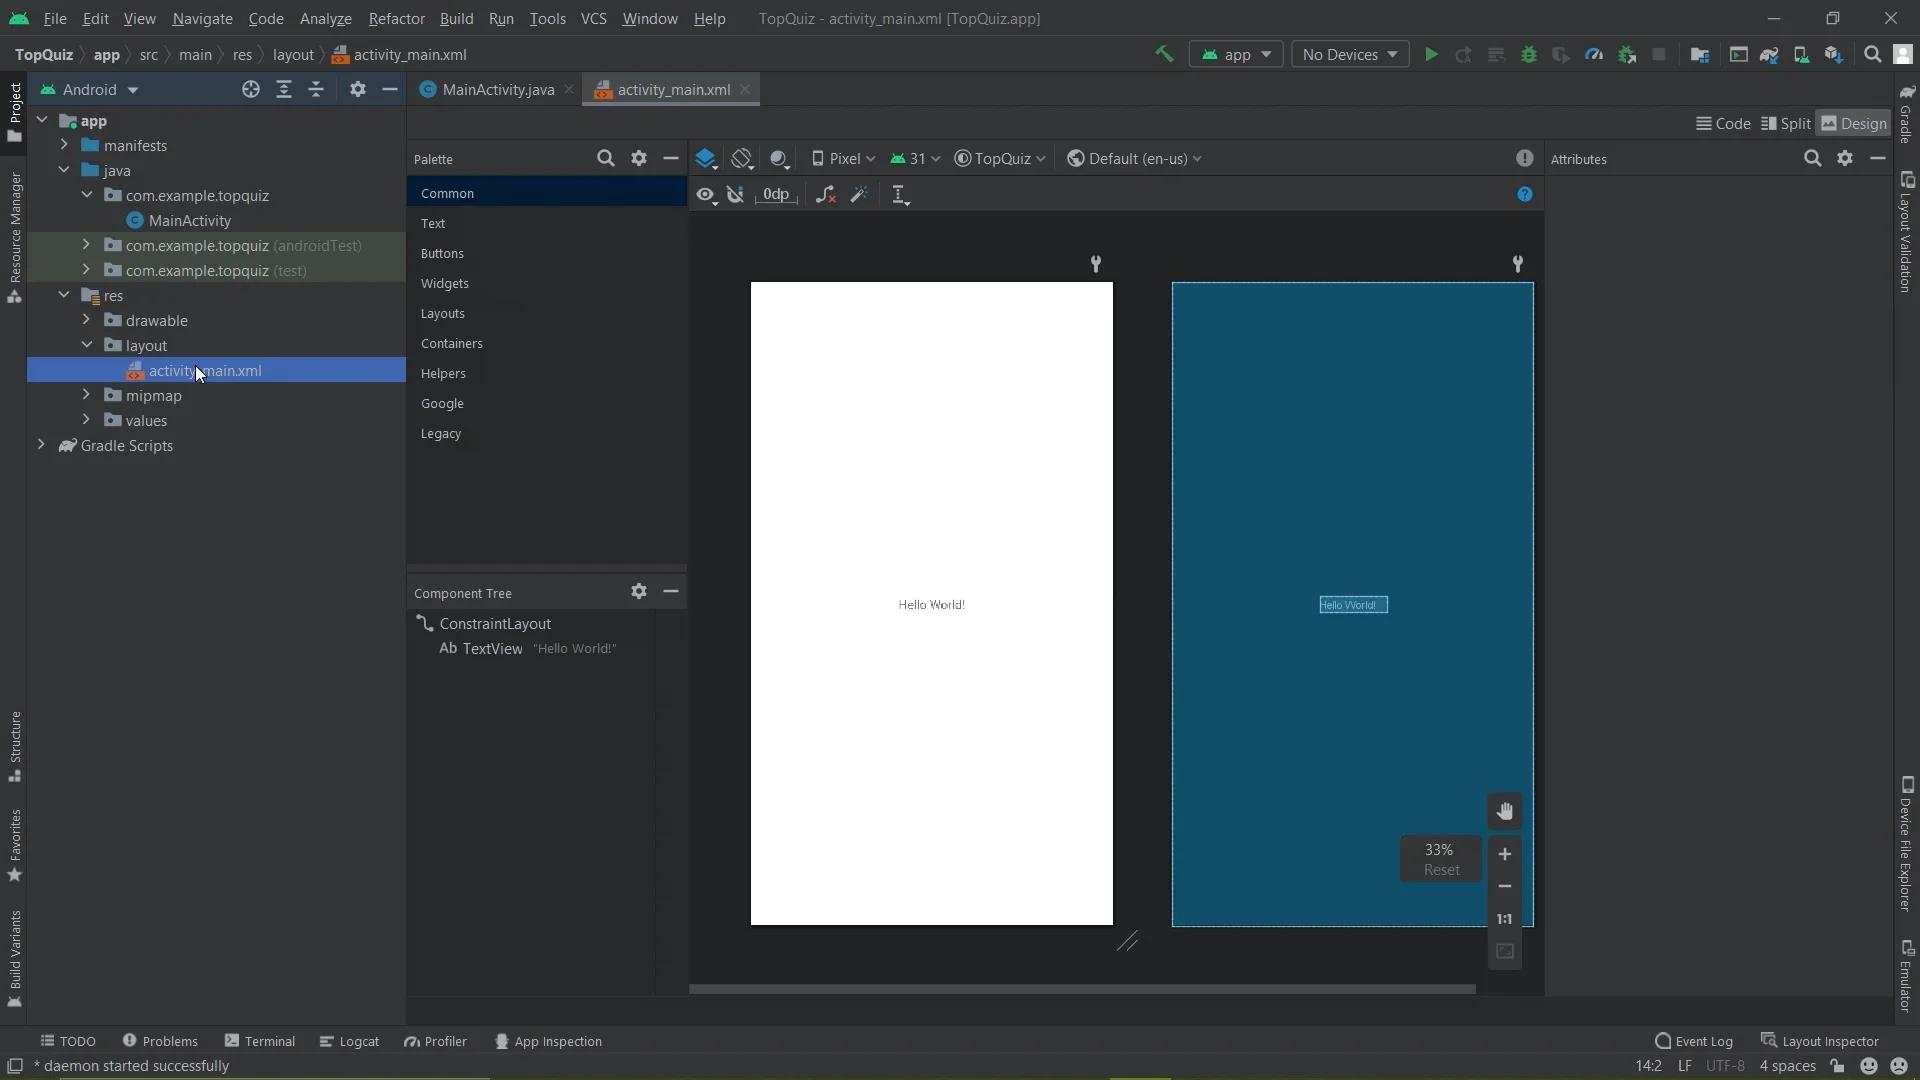Switch to Split view mode
The height and width of the screenshot is (1080, 1920).
tap(1786, 124)
